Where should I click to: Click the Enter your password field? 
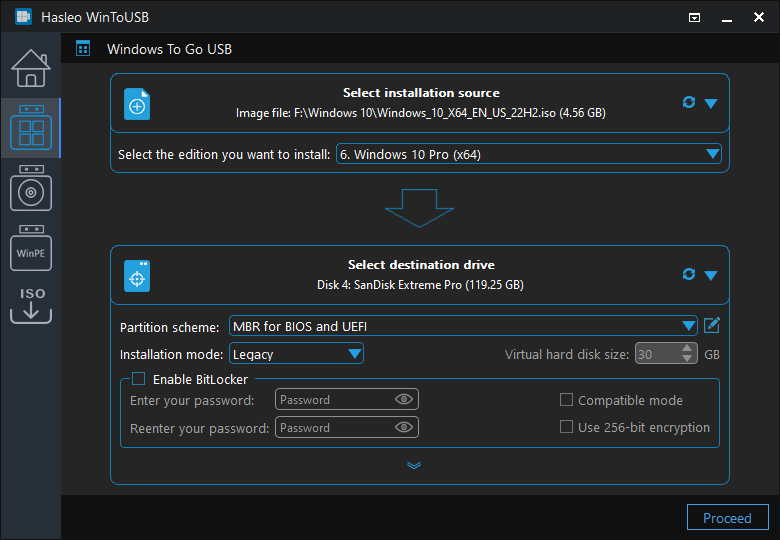coord(347,399)
